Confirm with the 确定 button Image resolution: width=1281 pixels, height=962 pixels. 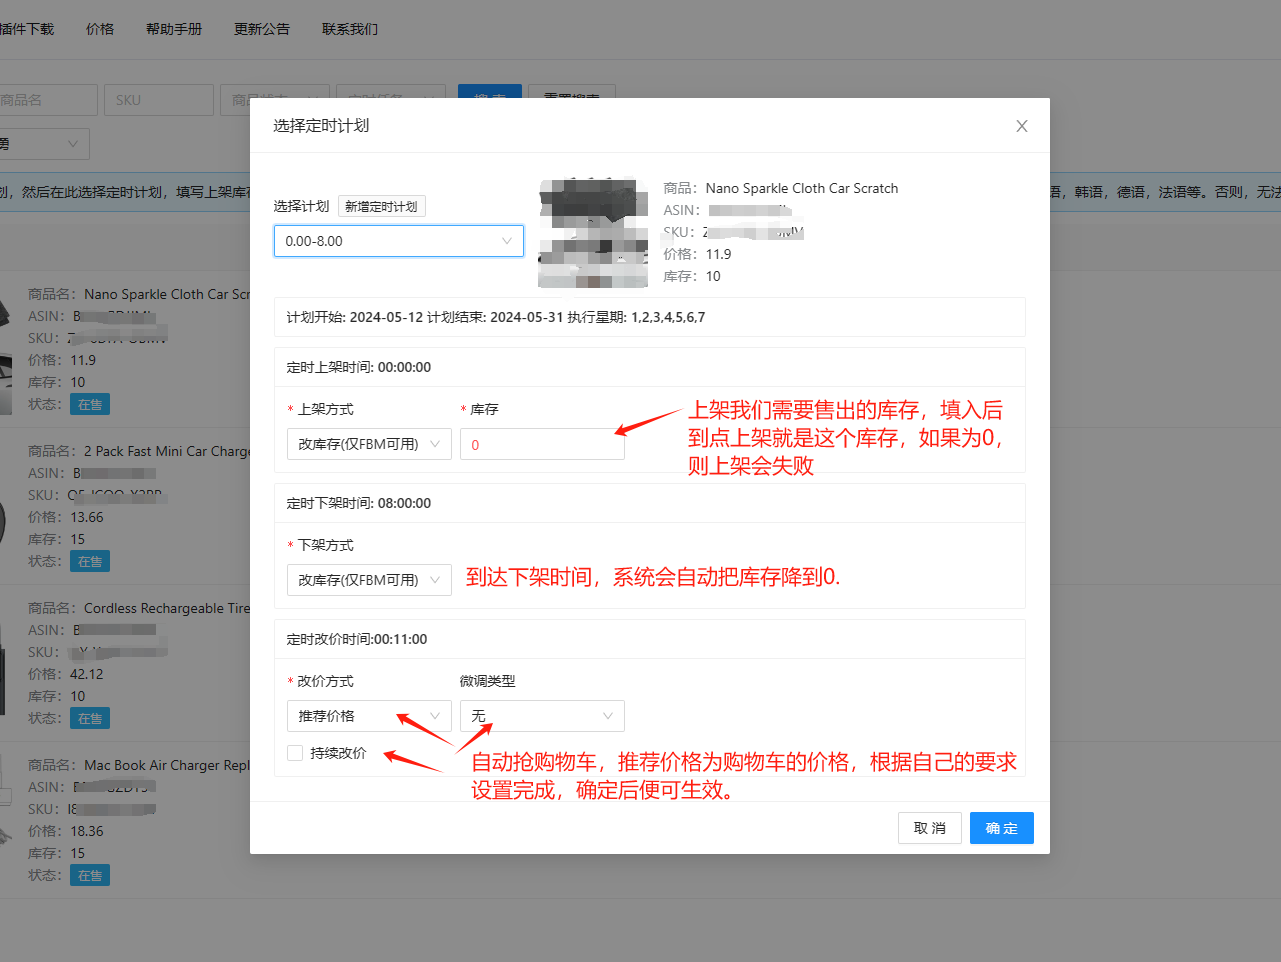click(x=1001, y=828)
